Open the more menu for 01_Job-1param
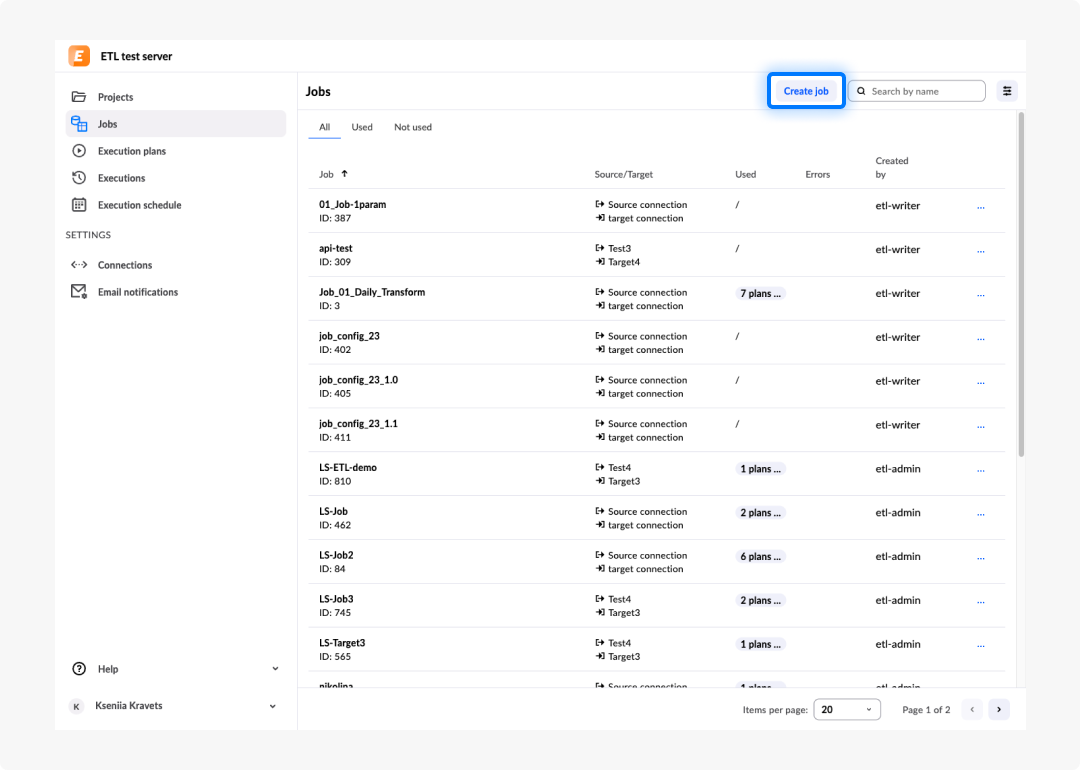The width and height of the screenshot is (1080, 770). pyautogui.click(x=981, y=207)
